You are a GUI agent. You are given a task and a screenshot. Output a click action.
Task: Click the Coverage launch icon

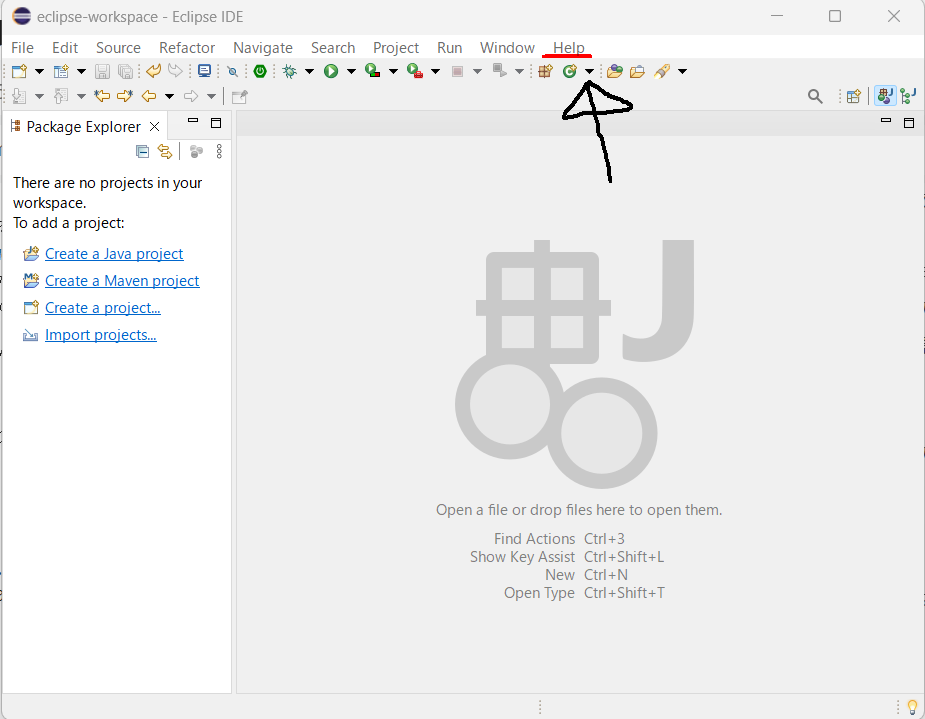372,71
